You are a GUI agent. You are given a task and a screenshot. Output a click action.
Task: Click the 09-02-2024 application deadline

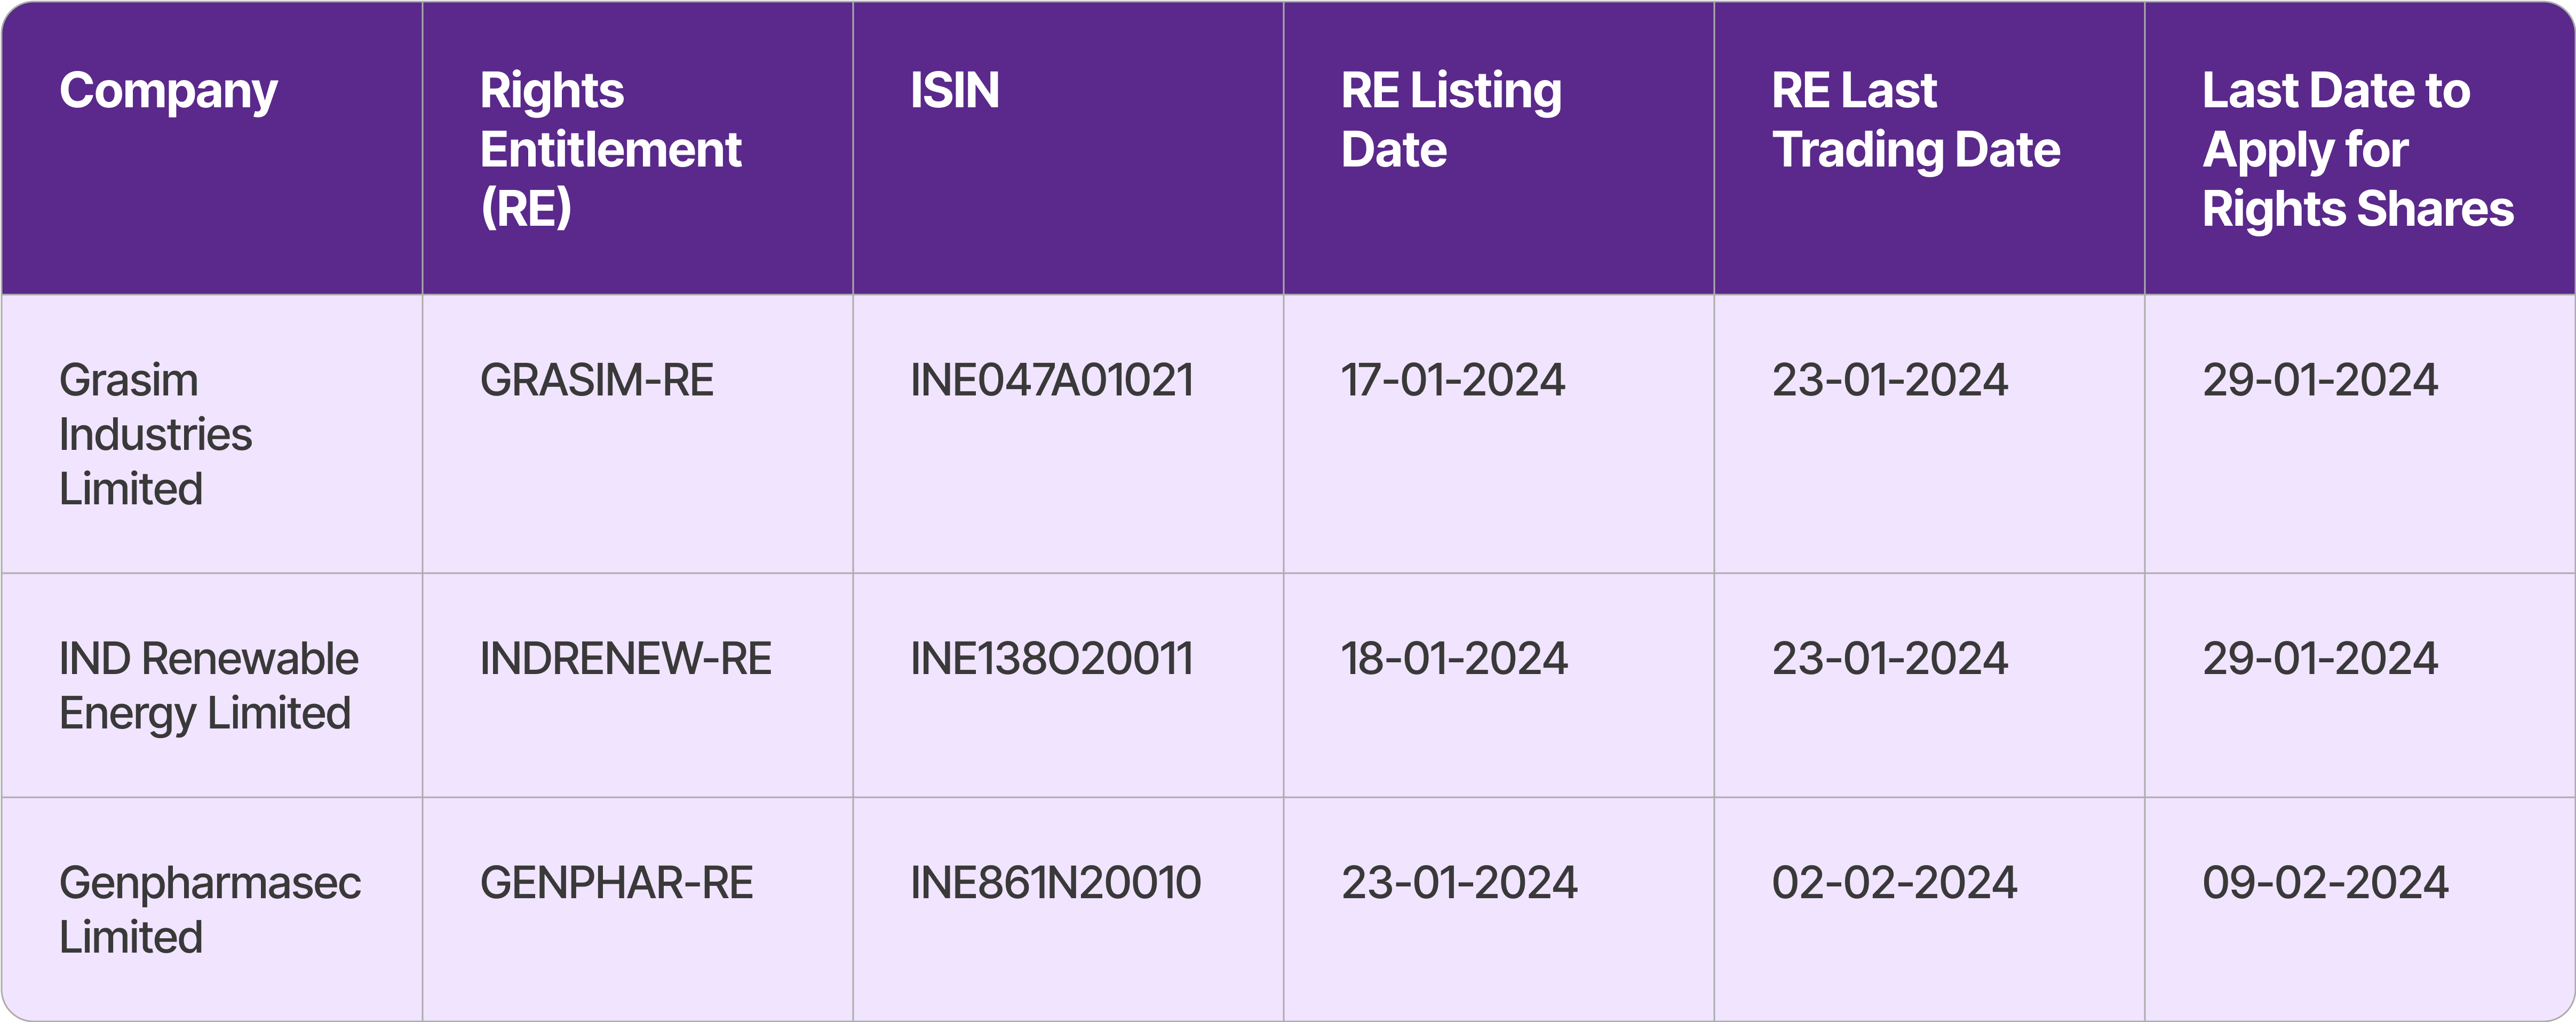2325,883
